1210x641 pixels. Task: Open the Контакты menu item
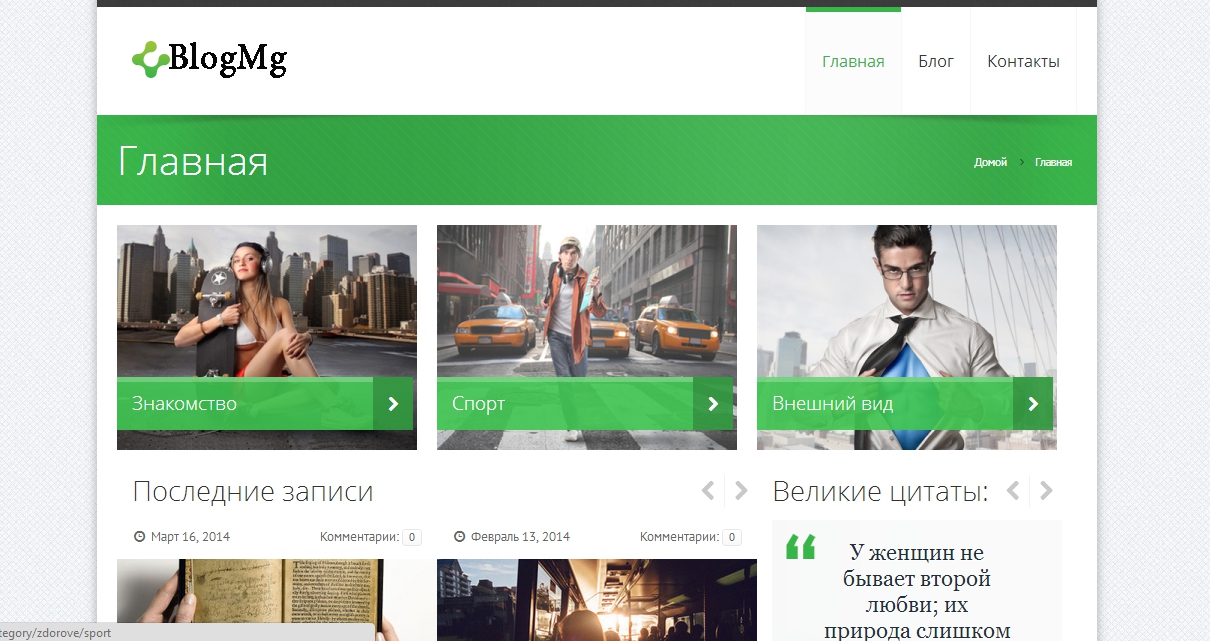(1023, 61)
